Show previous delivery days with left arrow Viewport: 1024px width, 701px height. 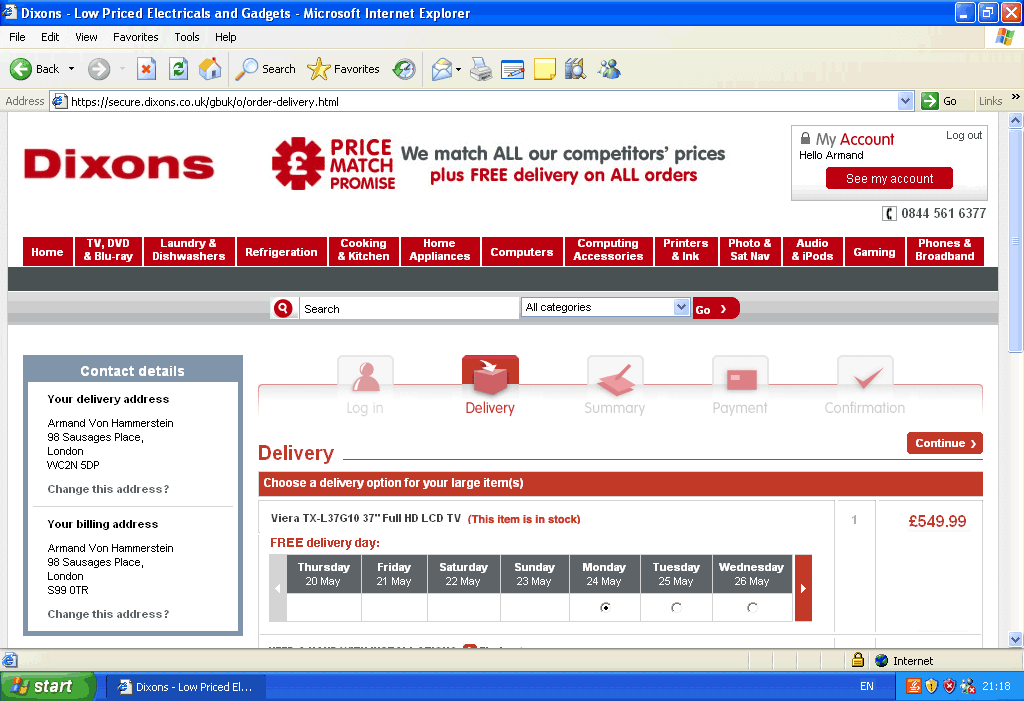click(x=278, y=588)
